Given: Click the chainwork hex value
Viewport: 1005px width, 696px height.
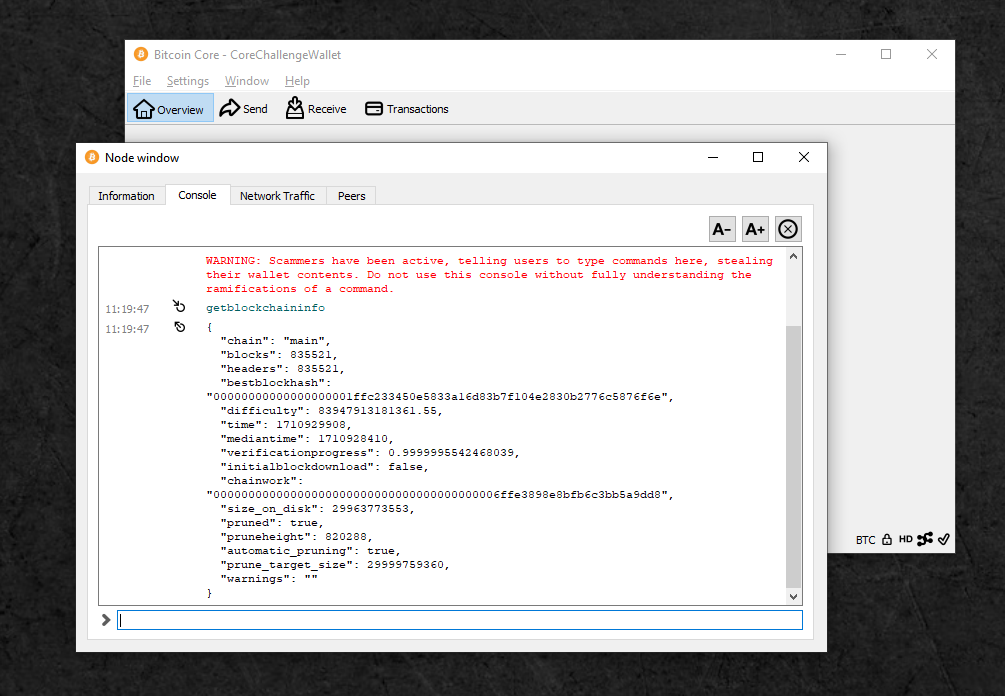Looking at the screenshot, I should click(440, 495).
